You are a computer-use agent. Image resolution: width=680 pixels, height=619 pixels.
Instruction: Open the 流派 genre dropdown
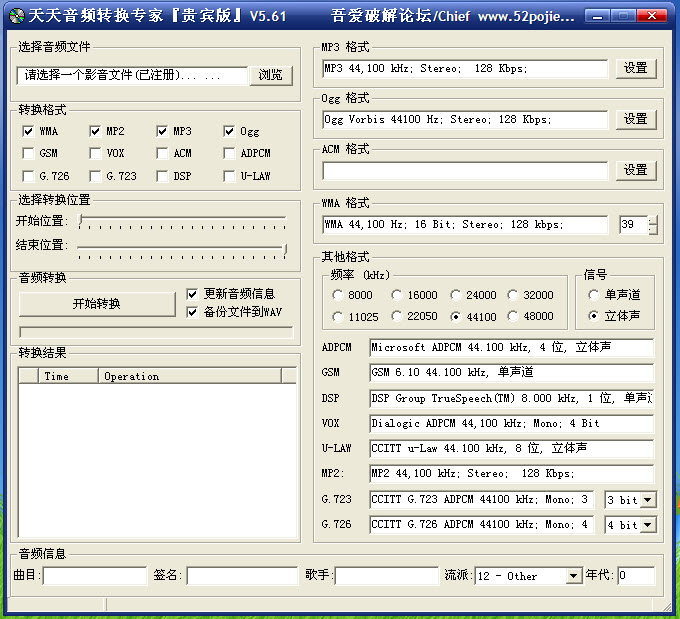[574, 576]
